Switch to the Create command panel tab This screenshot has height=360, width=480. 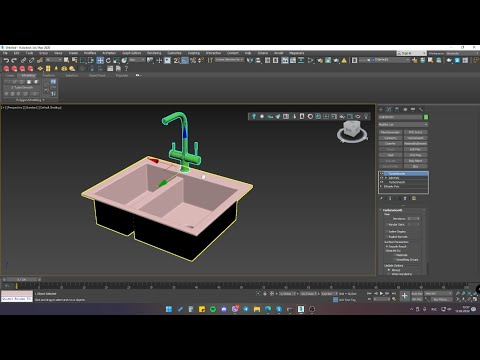(x=381, y=109)
